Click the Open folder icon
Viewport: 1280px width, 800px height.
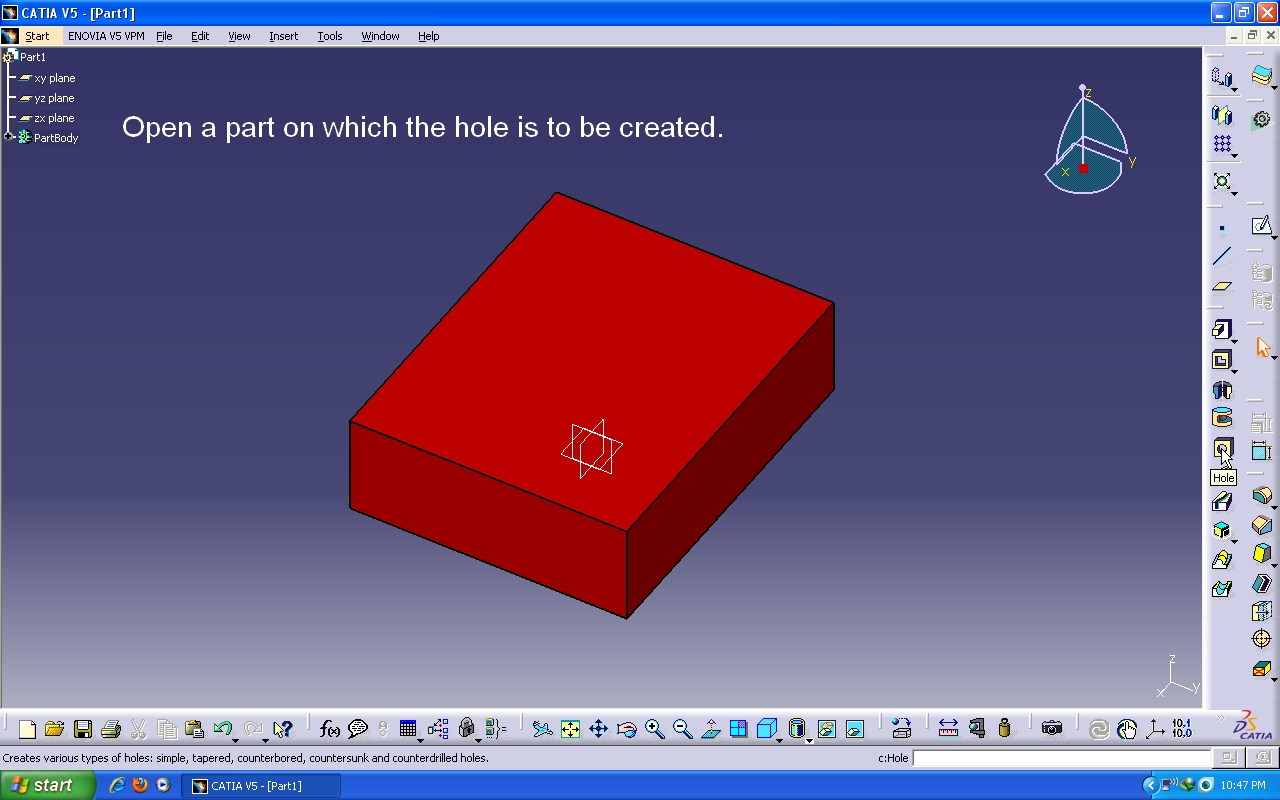click(55, 729)
